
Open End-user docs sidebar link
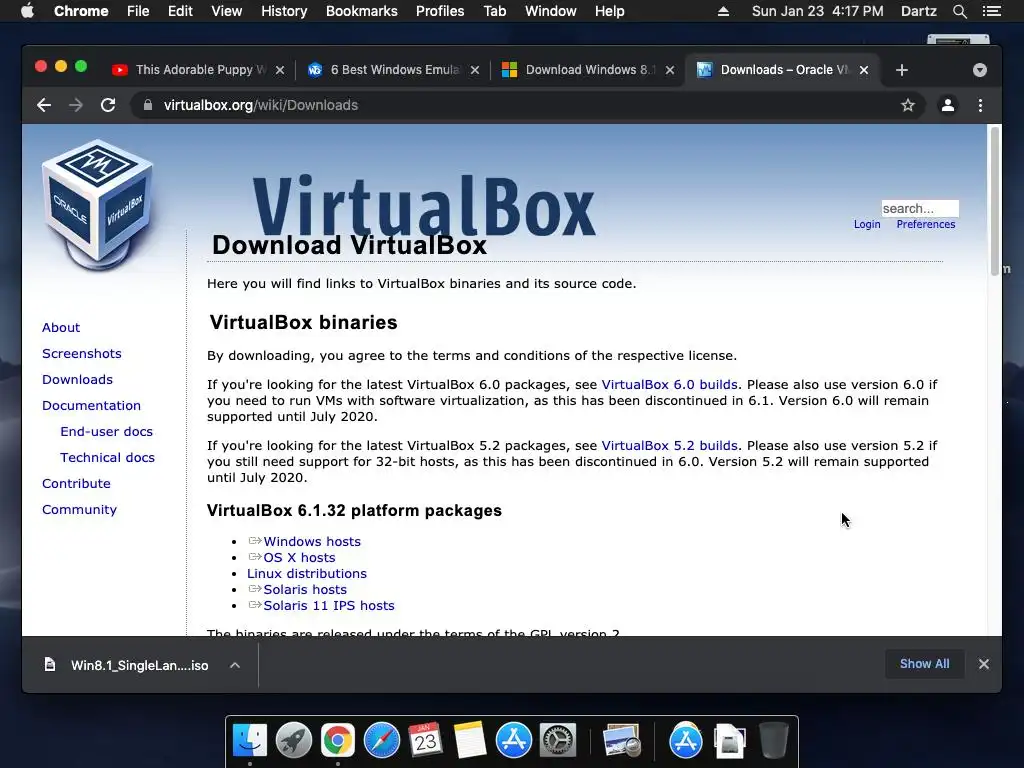pos(106,432)
